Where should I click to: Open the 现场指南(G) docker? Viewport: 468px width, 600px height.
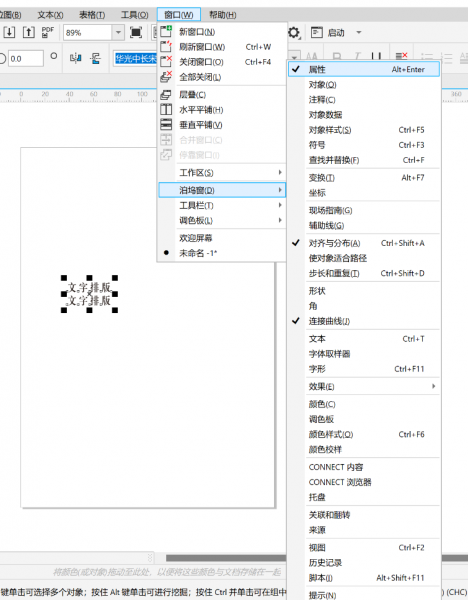pos(364,210)
